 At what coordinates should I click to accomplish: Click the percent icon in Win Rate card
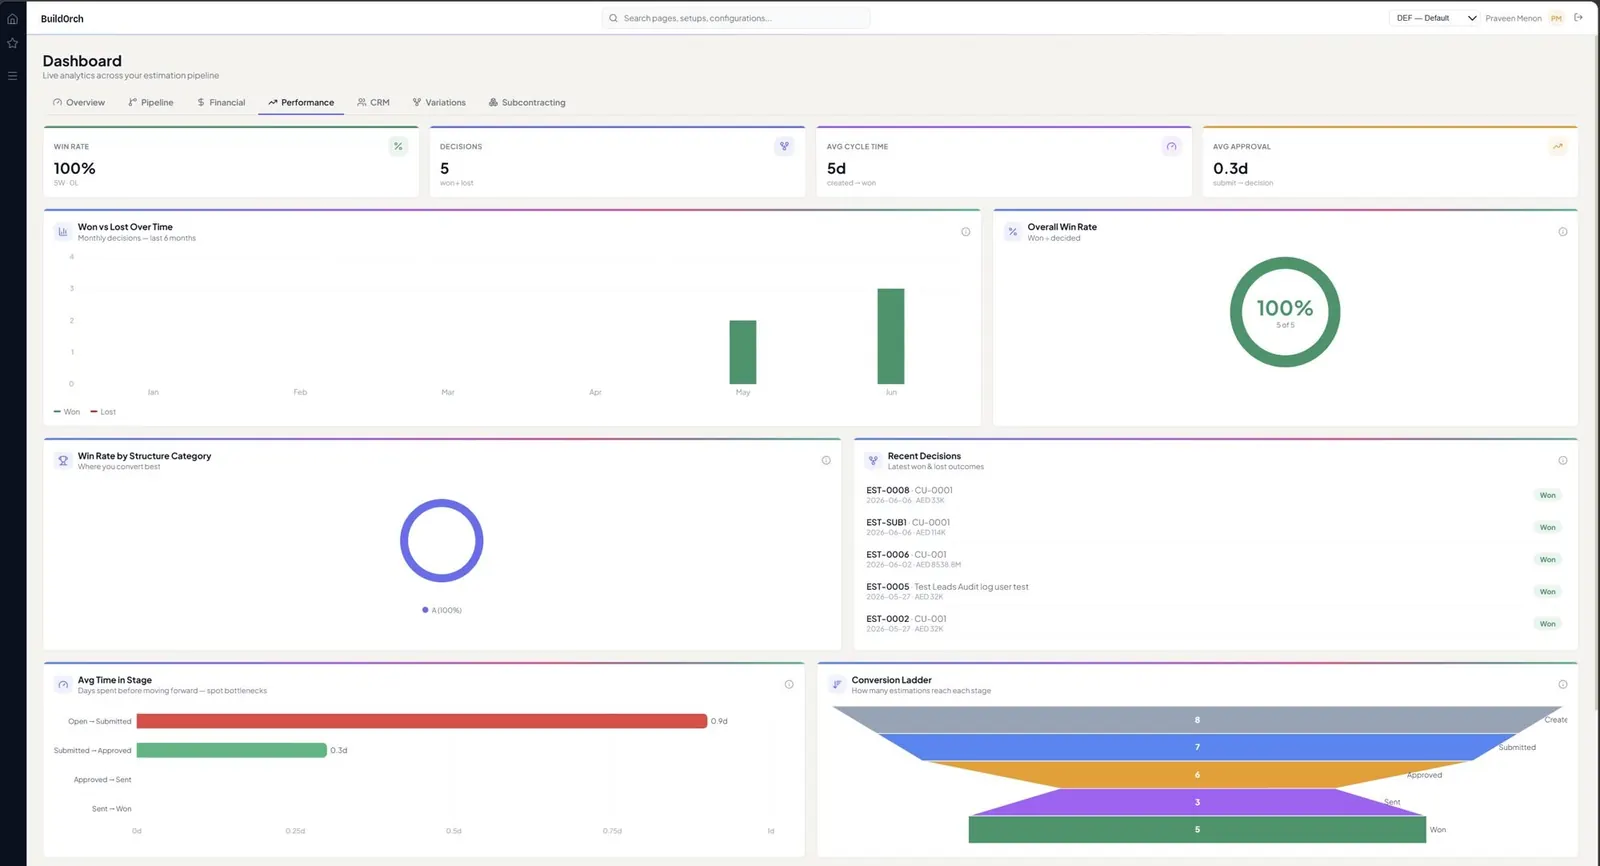(398, 146)
